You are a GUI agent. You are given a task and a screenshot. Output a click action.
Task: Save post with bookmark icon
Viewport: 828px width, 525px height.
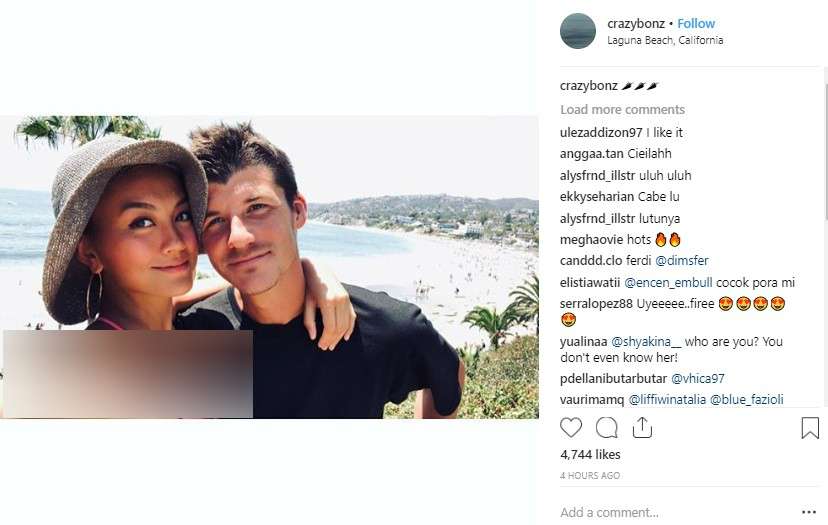(x=810, y=428)
